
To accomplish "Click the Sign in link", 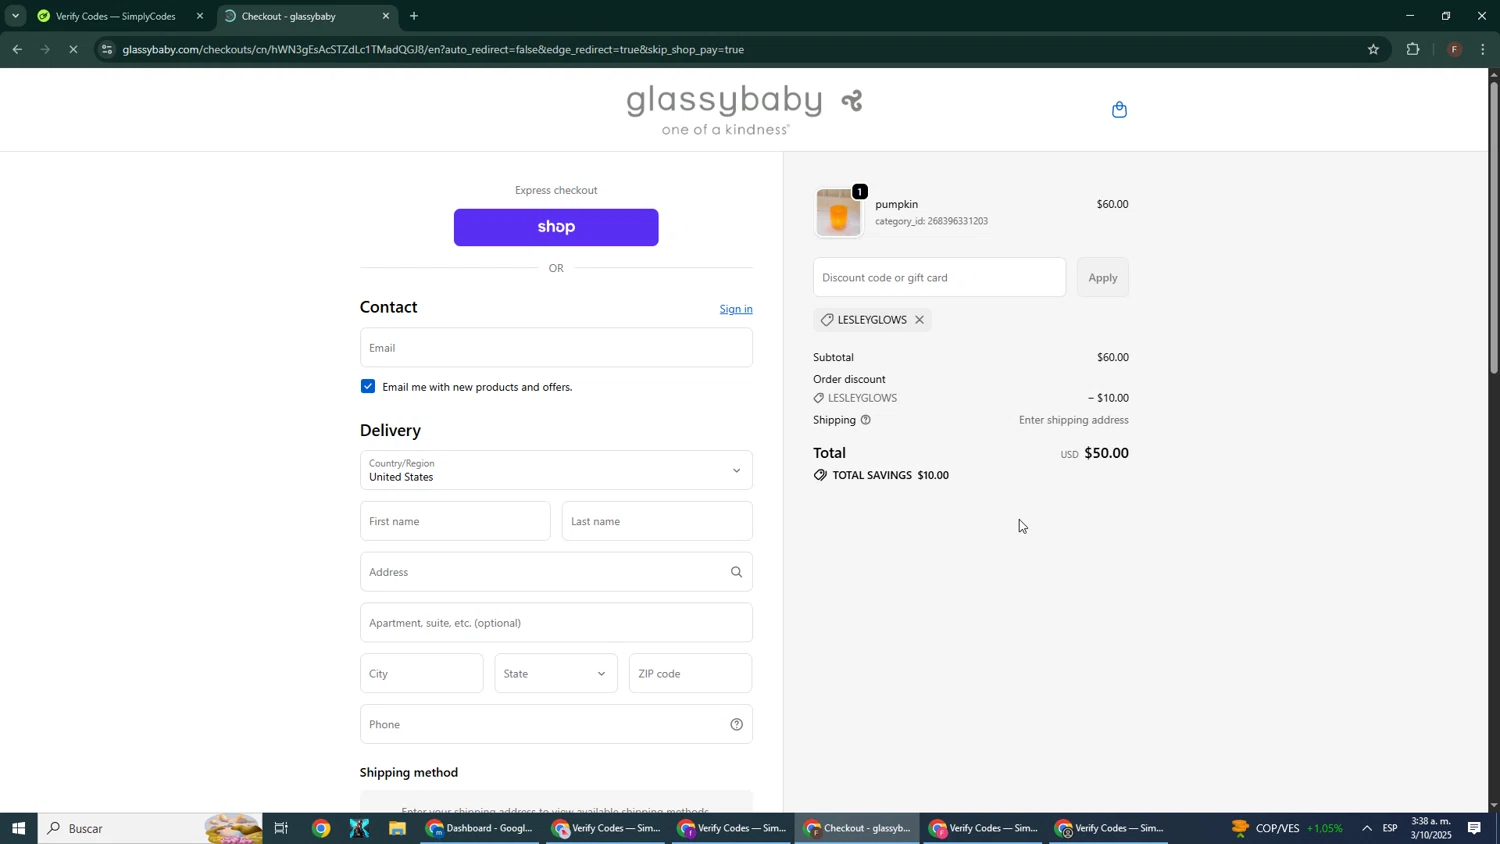I will tap(736, 309).
